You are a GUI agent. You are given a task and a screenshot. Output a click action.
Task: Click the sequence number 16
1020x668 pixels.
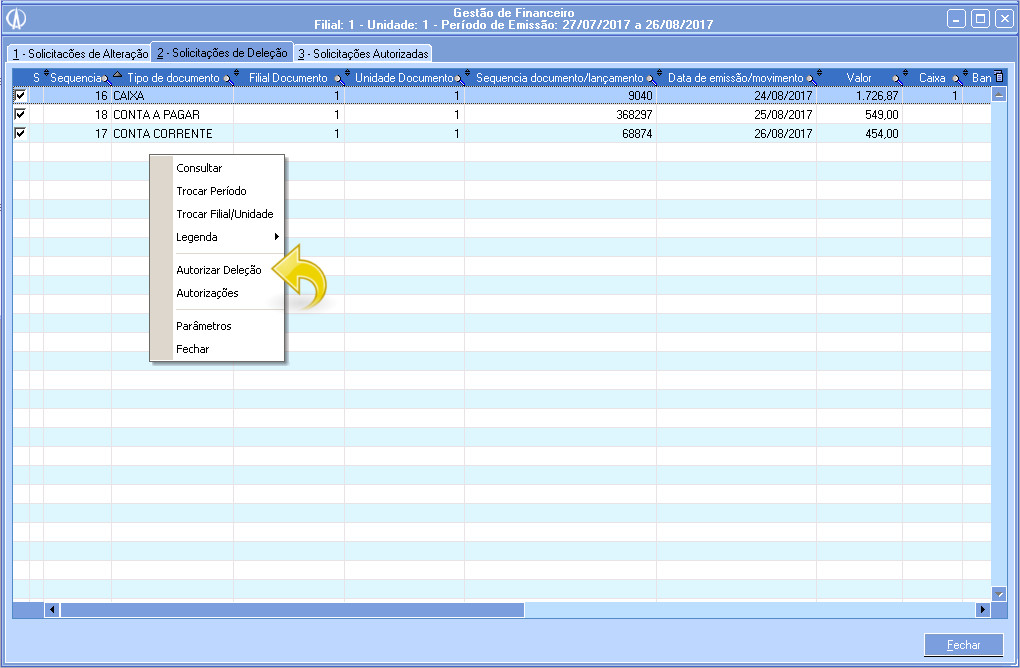pyautogui.click(x=101, y=96)
